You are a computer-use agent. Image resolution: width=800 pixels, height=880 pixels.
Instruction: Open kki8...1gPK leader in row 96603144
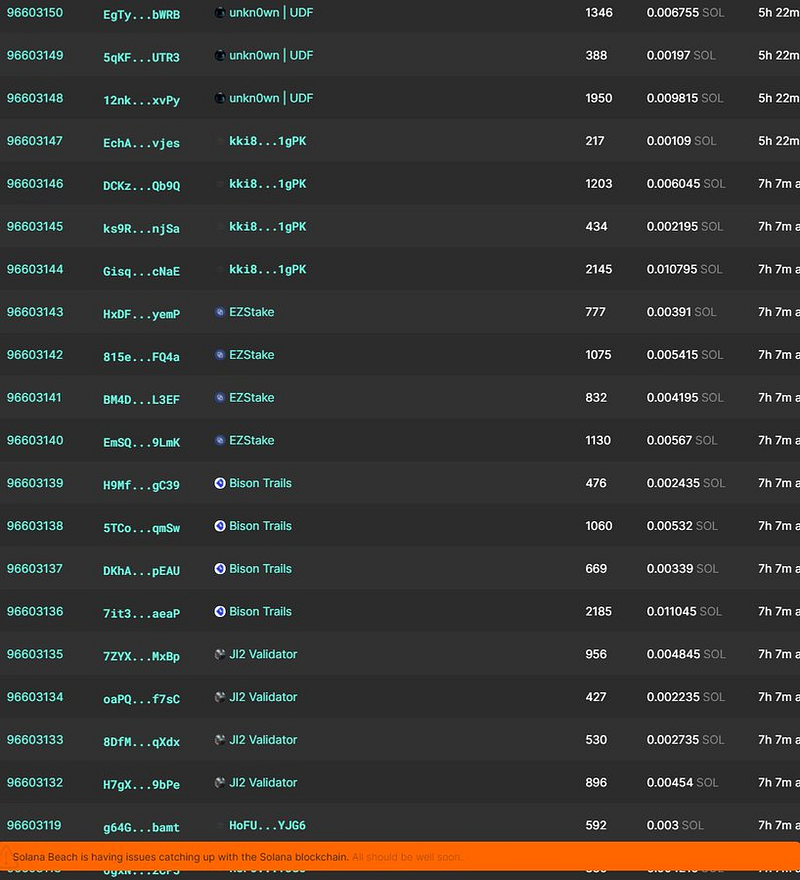(268, 269)
